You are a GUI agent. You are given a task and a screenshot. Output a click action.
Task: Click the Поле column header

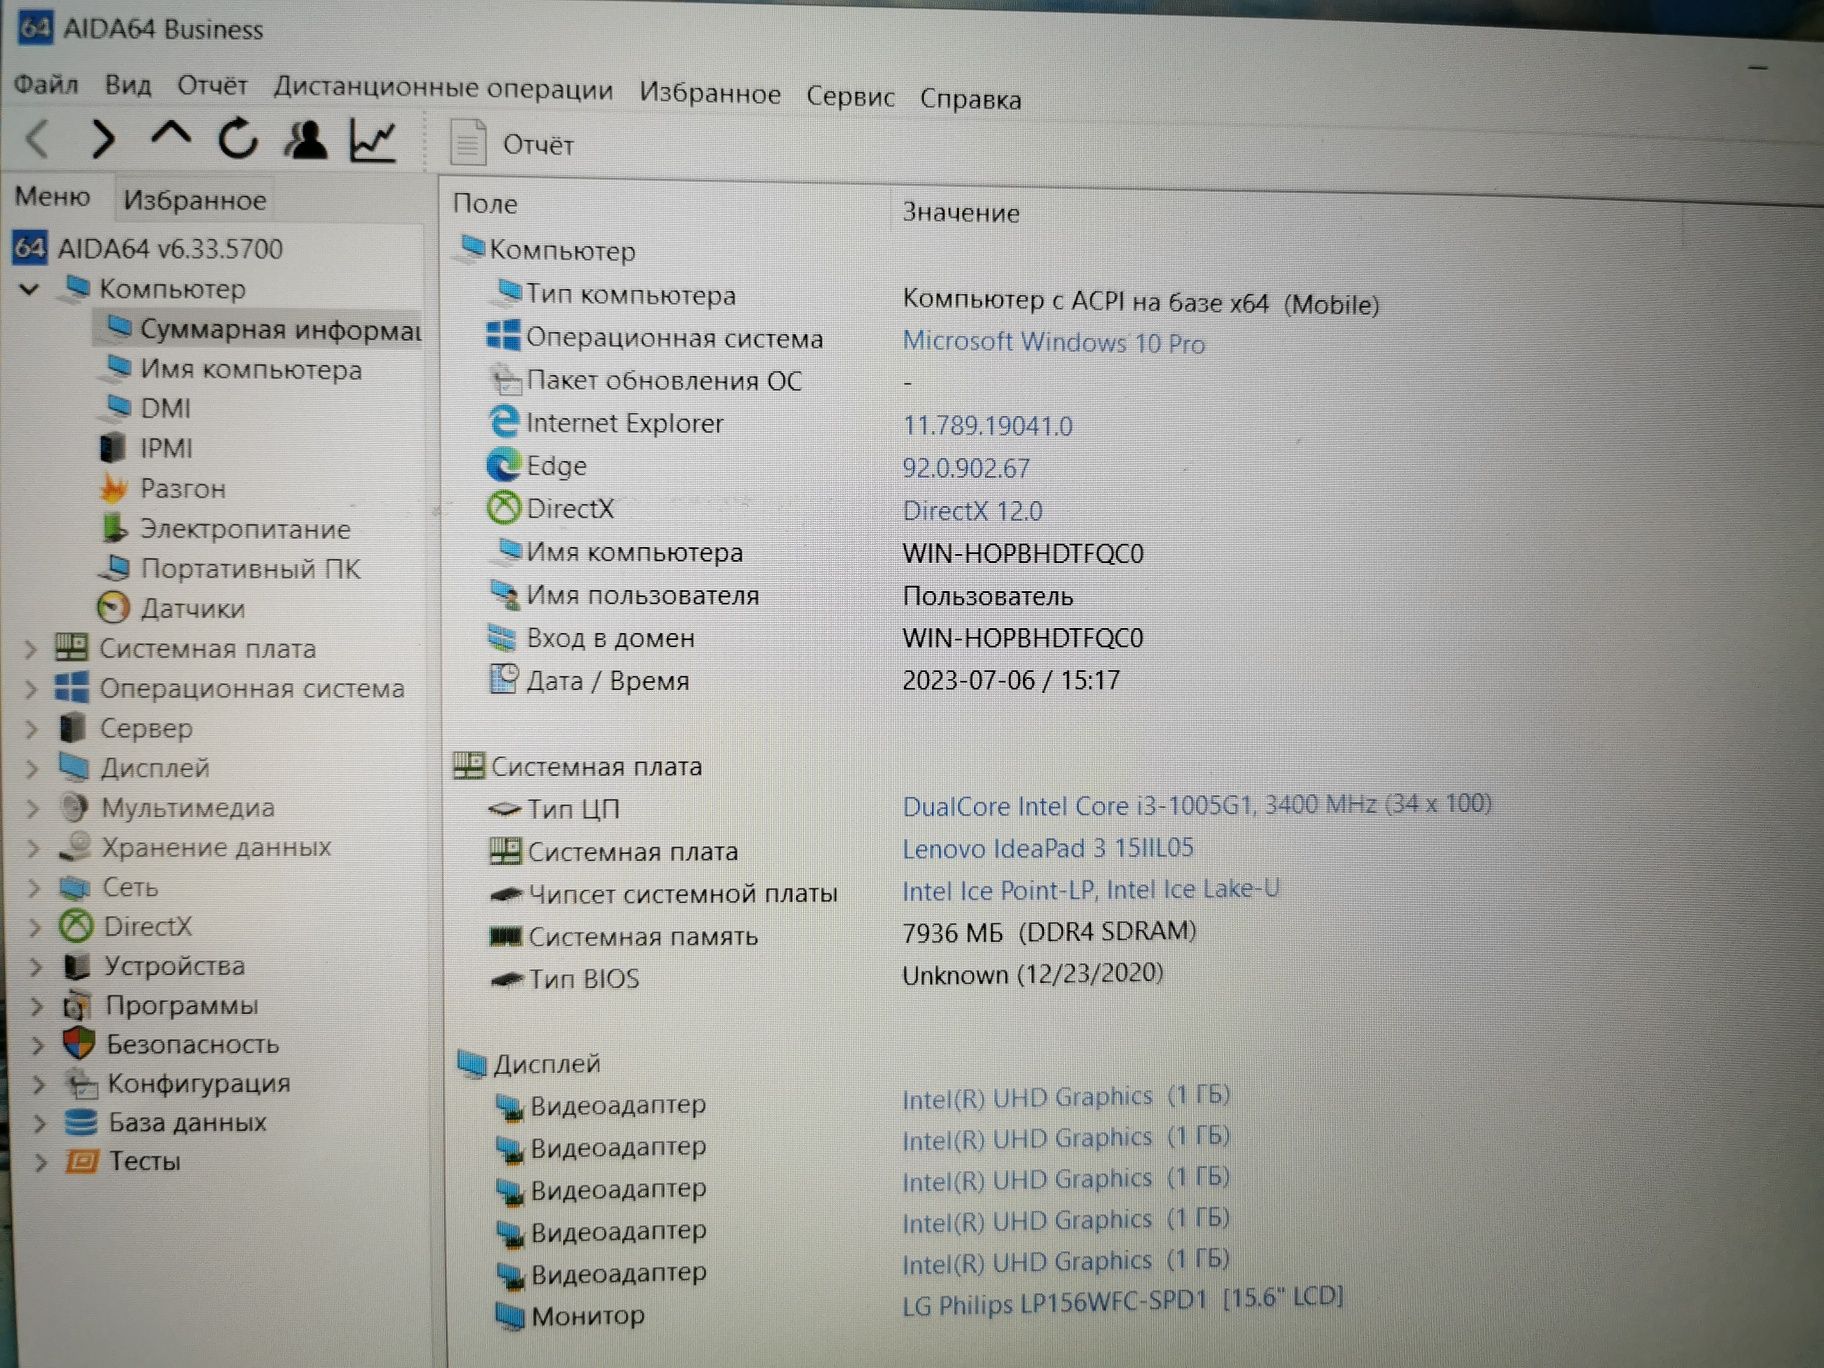485,203
